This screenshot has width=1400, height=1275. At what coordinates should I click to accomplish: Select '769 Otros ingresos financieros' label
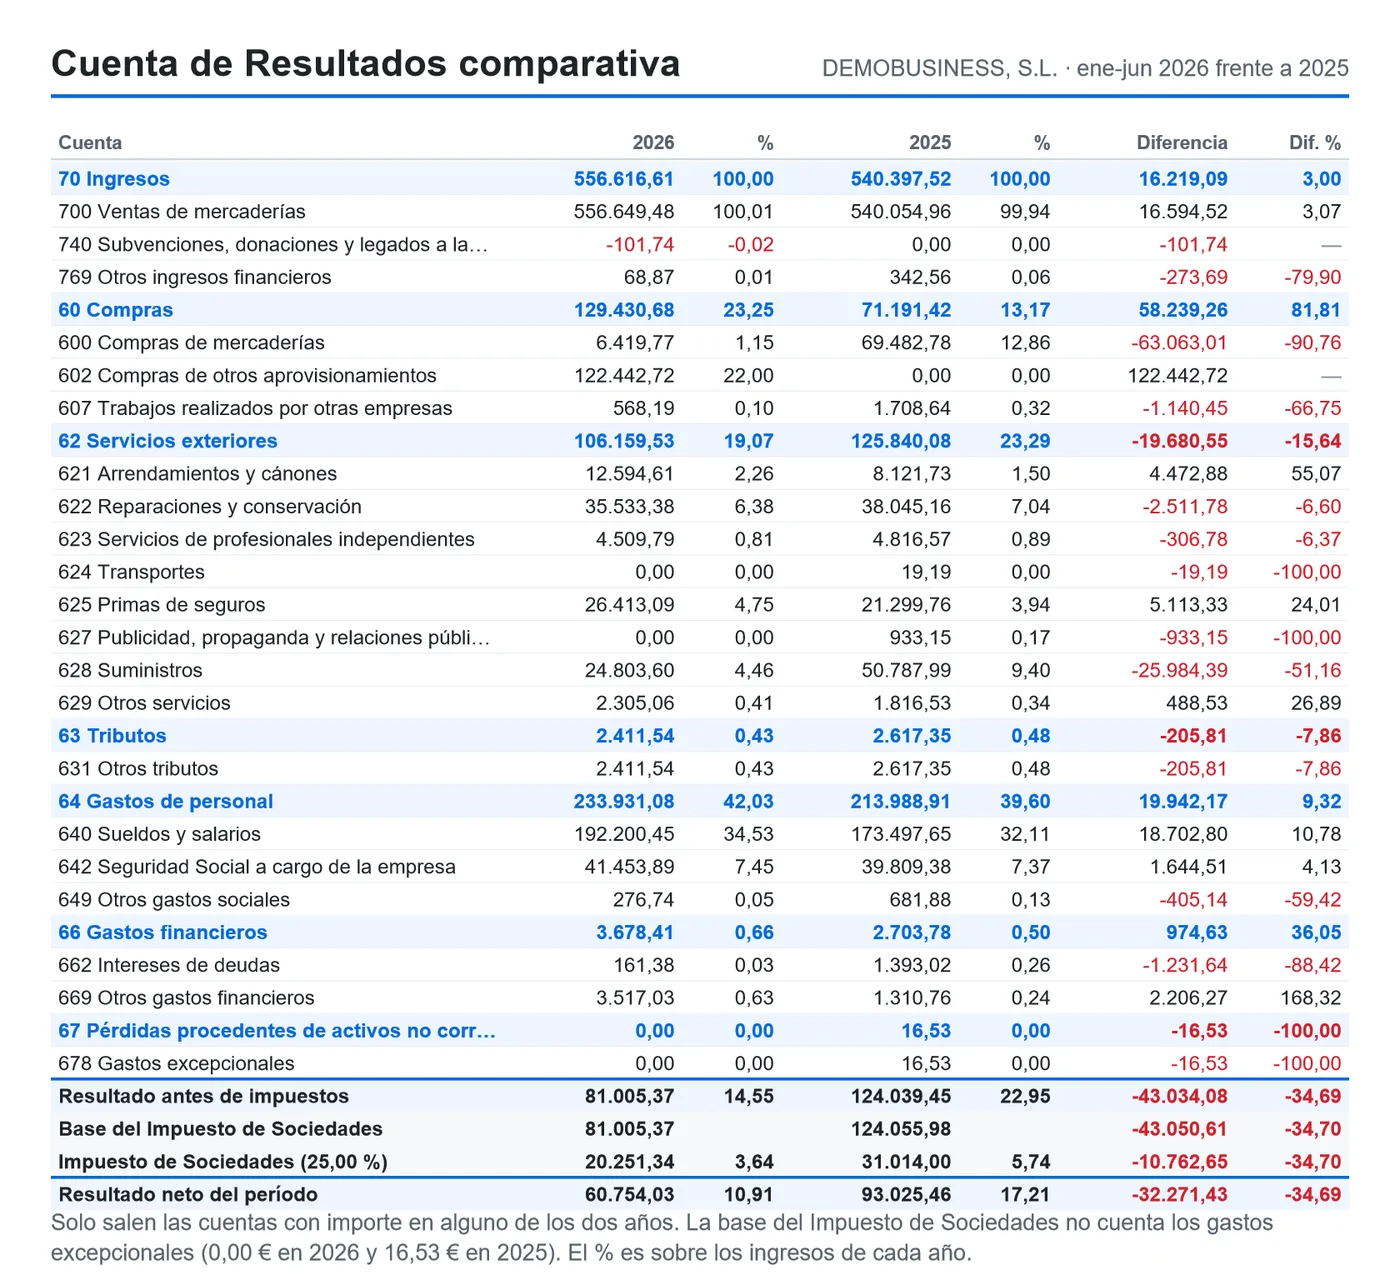195,277
